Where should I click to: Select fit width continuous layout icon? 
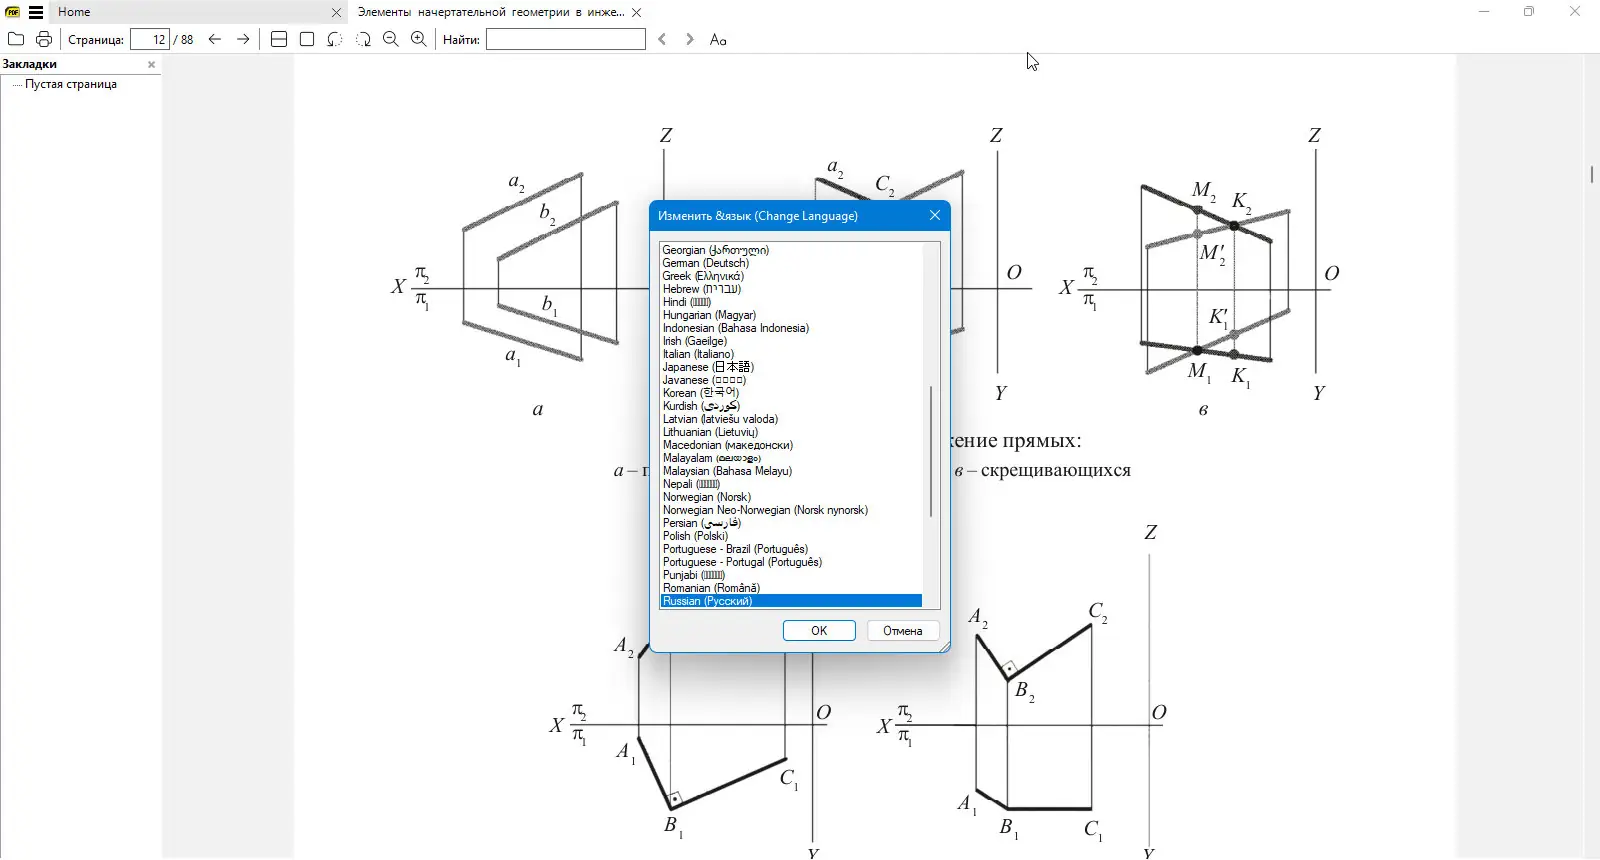279,39
